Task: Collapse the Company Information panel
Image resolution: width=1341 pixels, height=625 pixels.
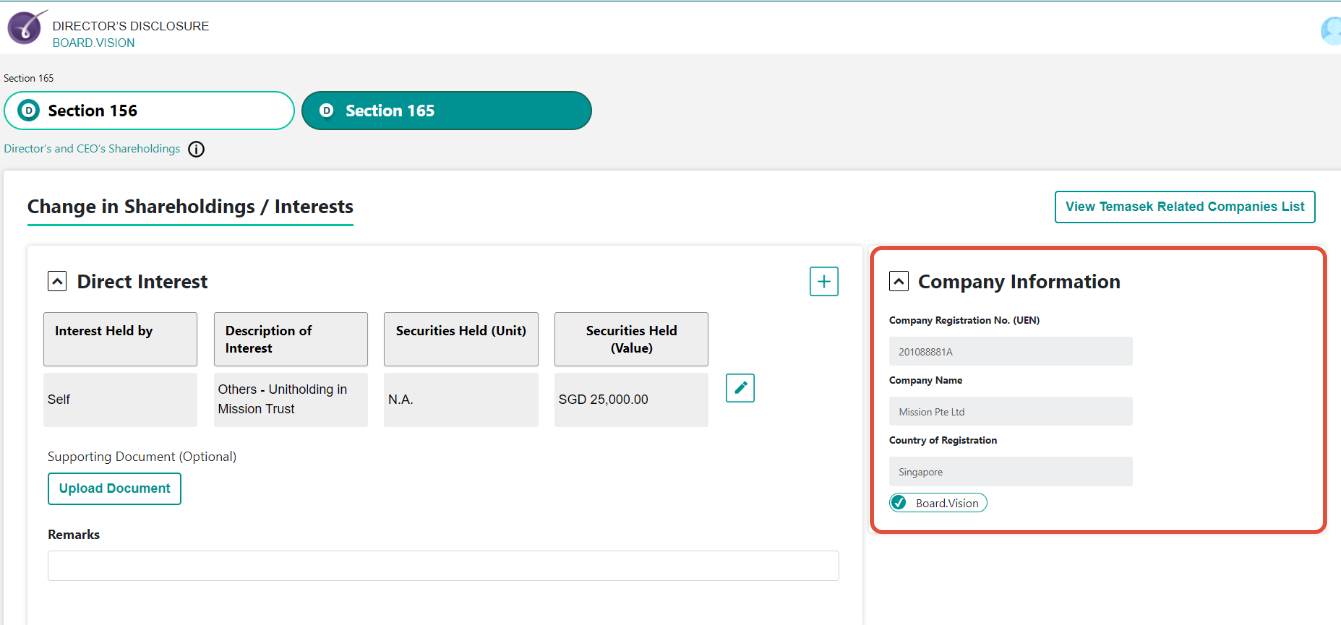Action: click(899, 282)
